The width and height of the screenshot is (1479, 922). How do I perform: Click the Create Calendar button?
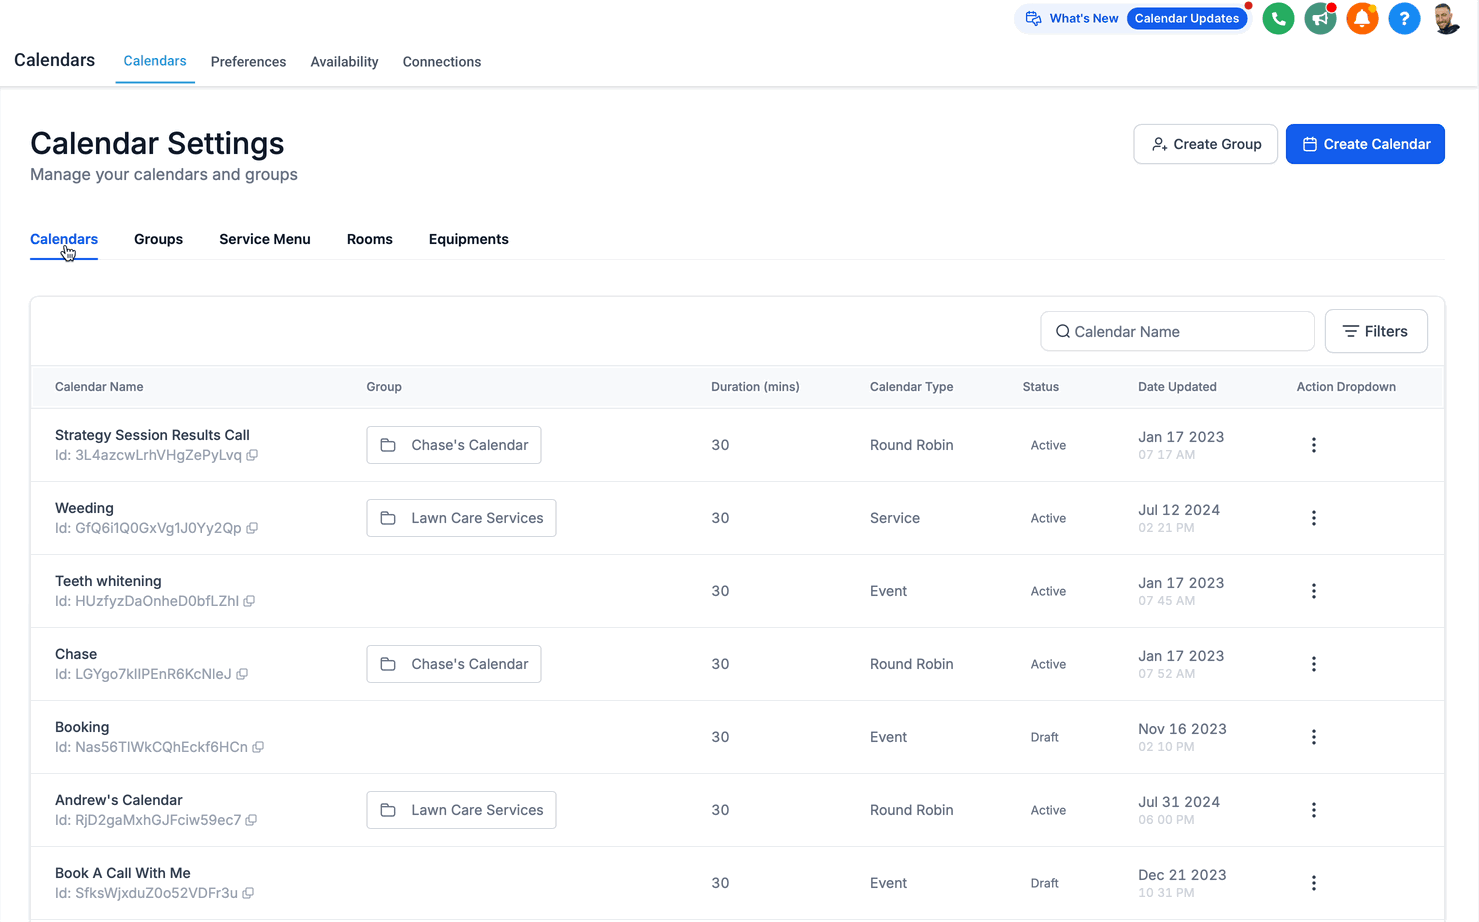pos(1365,144)
